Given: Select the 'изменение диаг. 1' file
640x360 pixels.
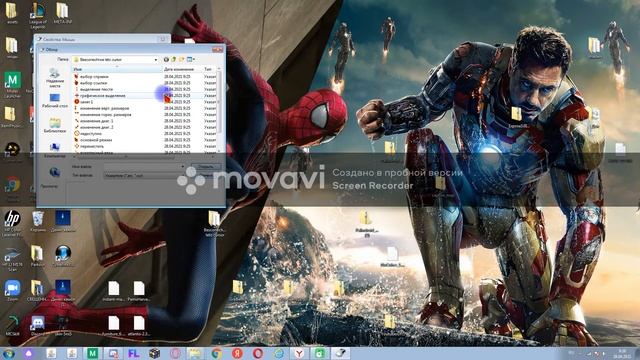Looking at the screenshot, I should tap(94, 121).
